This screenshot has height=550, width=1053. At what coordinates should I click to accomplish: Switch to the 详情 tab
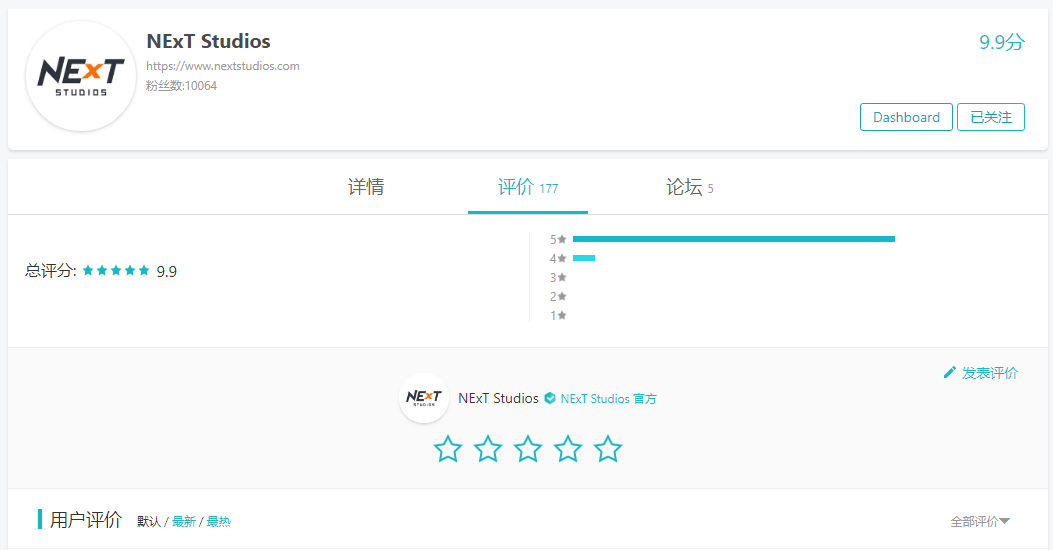tap(366, 187)
